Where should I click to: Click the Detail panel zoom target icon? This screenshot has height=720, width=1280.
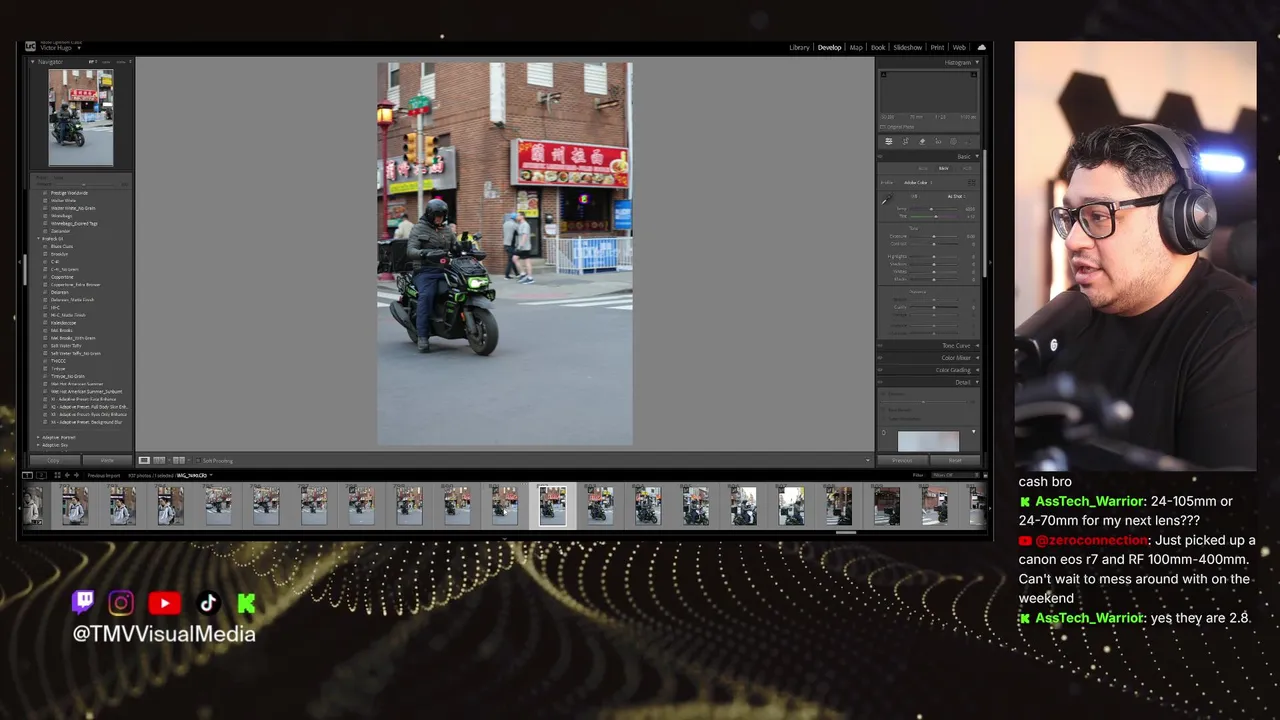click(883, 432)
